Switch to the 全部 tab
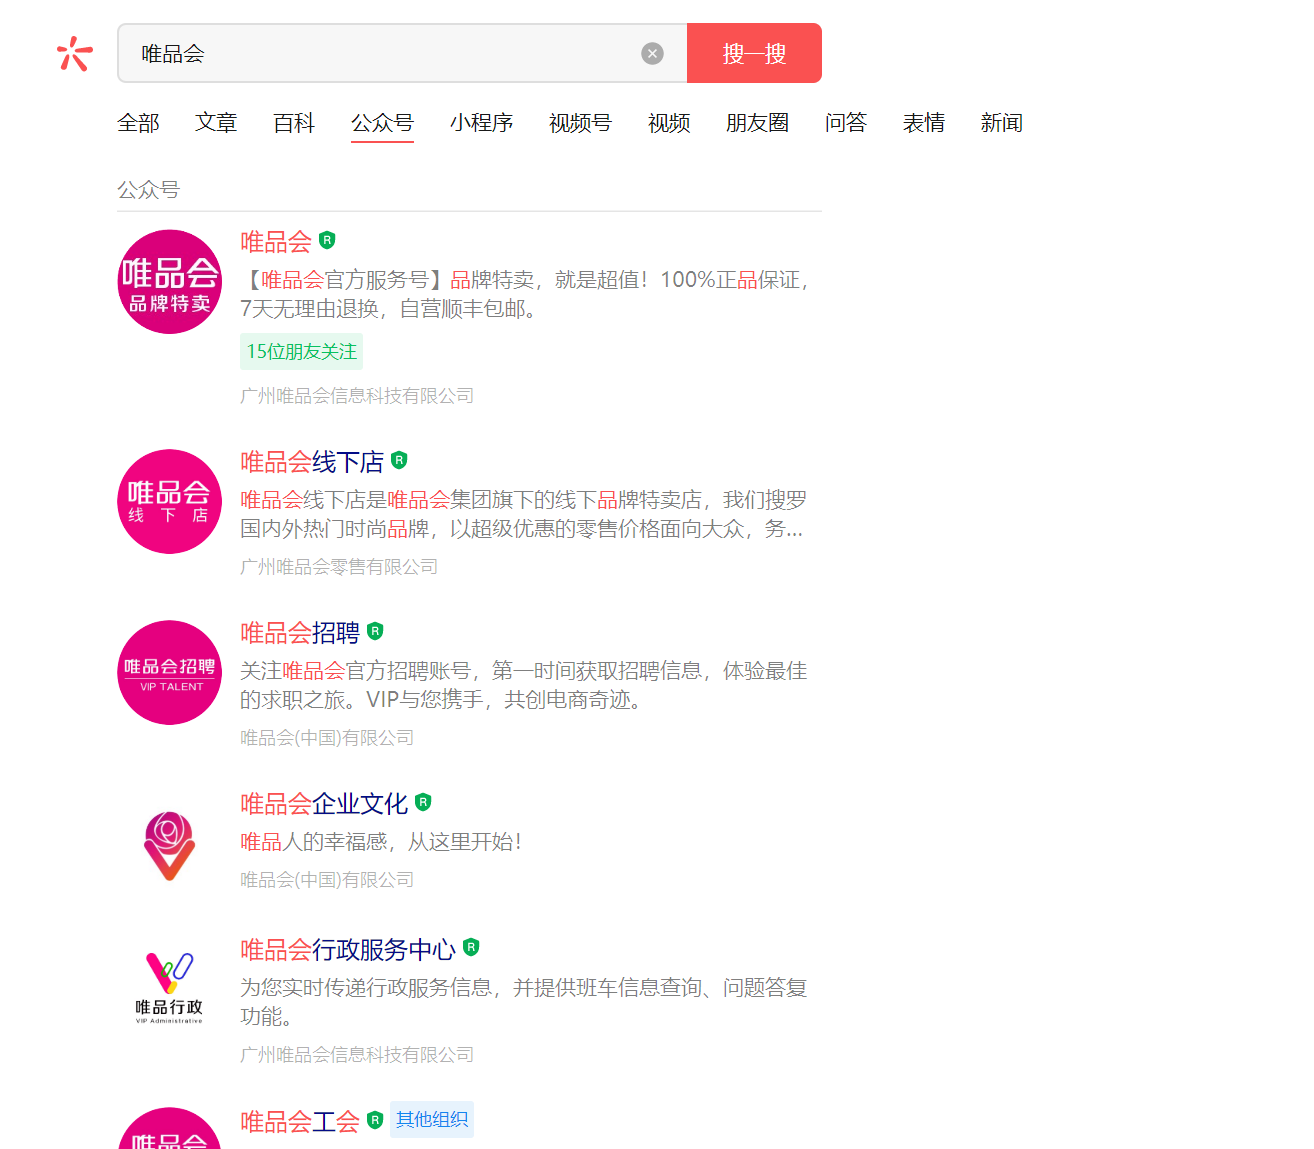1314x1149 pixels. tap(138, 123)
